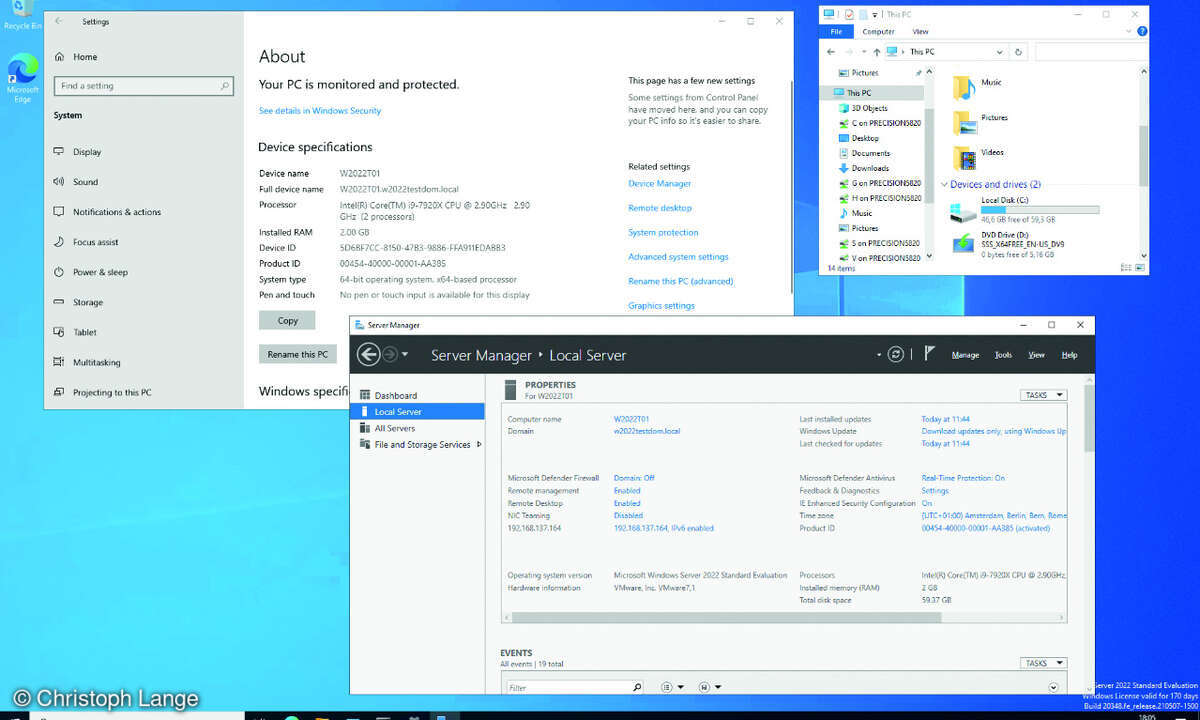Expand the Events section chevron
This screenshot has height=720, width=1200.
(x=1053, y=687)
